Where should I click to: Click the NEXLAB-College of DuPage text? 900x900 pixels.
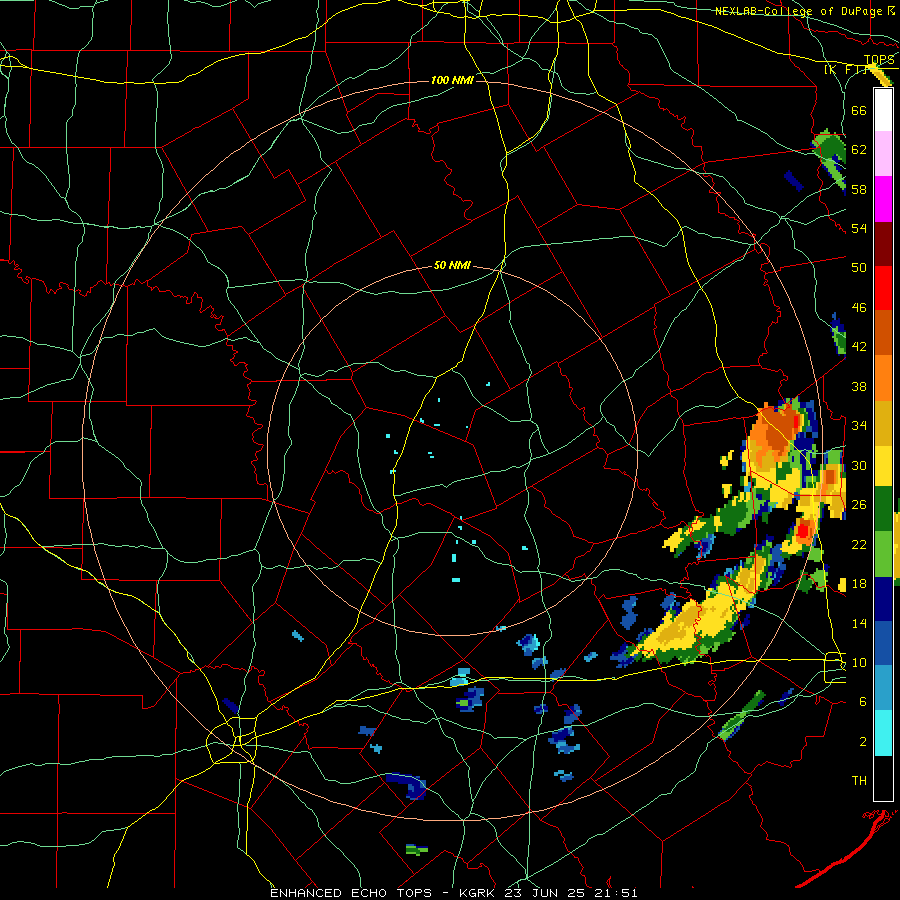click(798, 11)
